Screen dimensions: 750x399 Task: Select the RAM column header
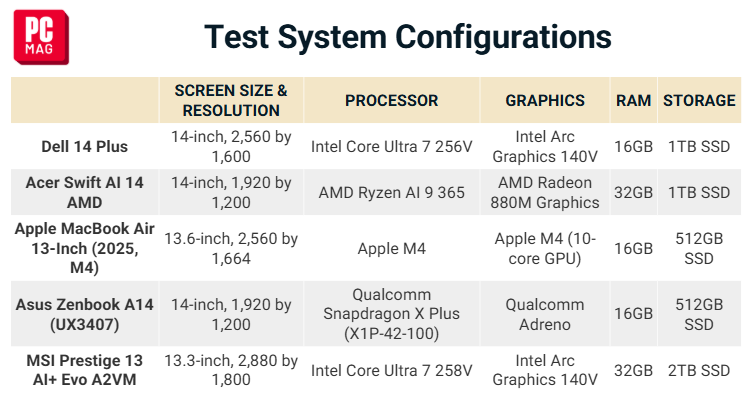tap(633, 100)
